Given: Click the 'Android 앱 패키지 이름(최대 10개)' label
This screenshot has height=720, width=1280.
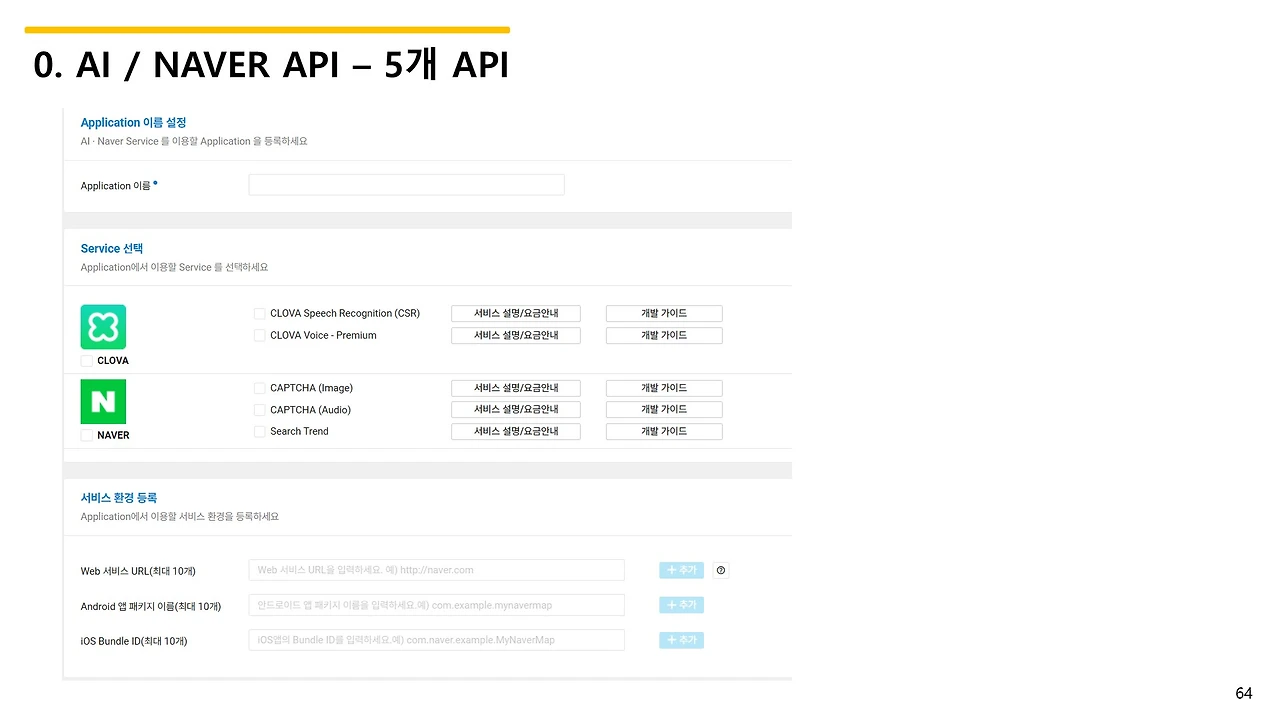Looking at the screenshot, I should click(151, 606).
